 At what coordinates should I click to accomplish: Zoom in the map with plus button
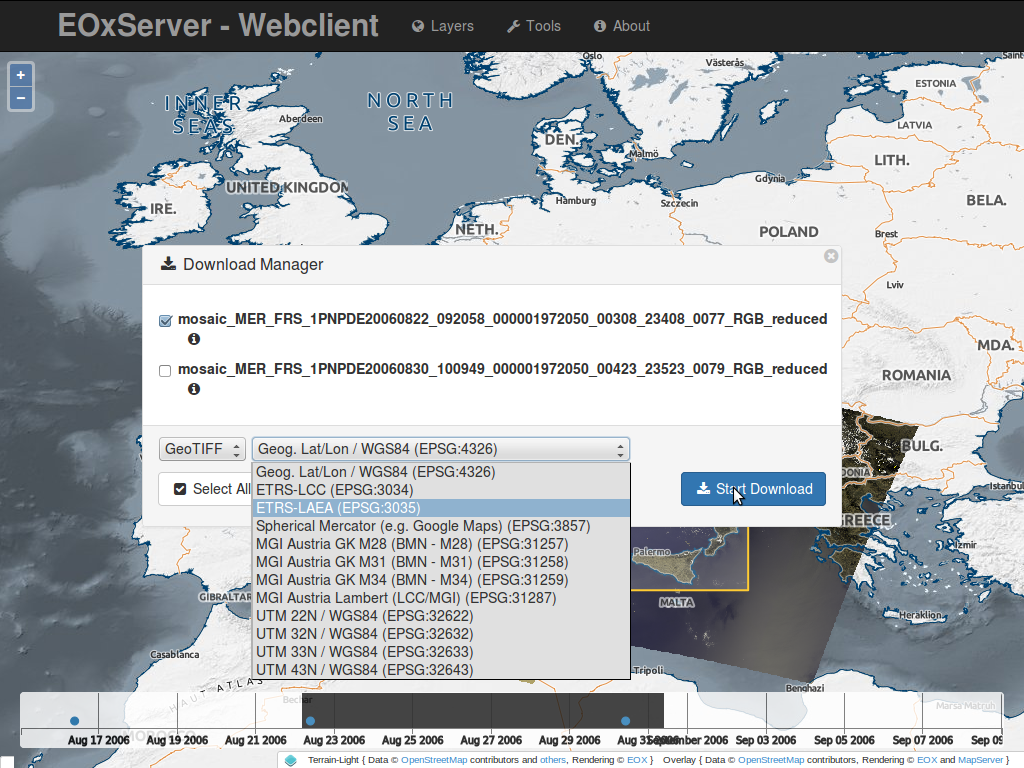[21, 75]
